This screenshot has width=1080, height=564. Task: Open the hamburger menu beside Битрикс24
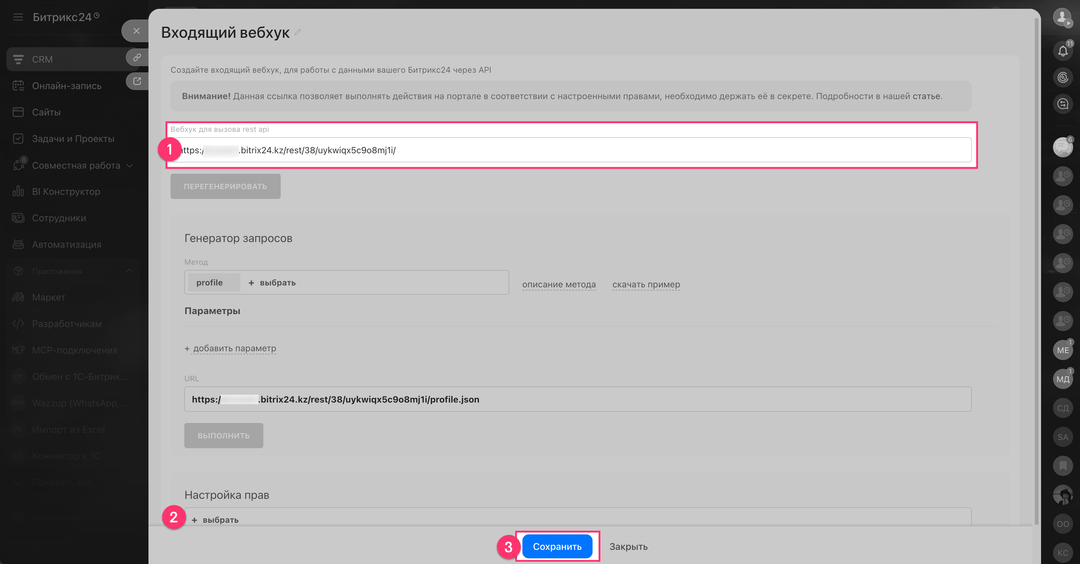pyautogui.click(x=18, y=17)
